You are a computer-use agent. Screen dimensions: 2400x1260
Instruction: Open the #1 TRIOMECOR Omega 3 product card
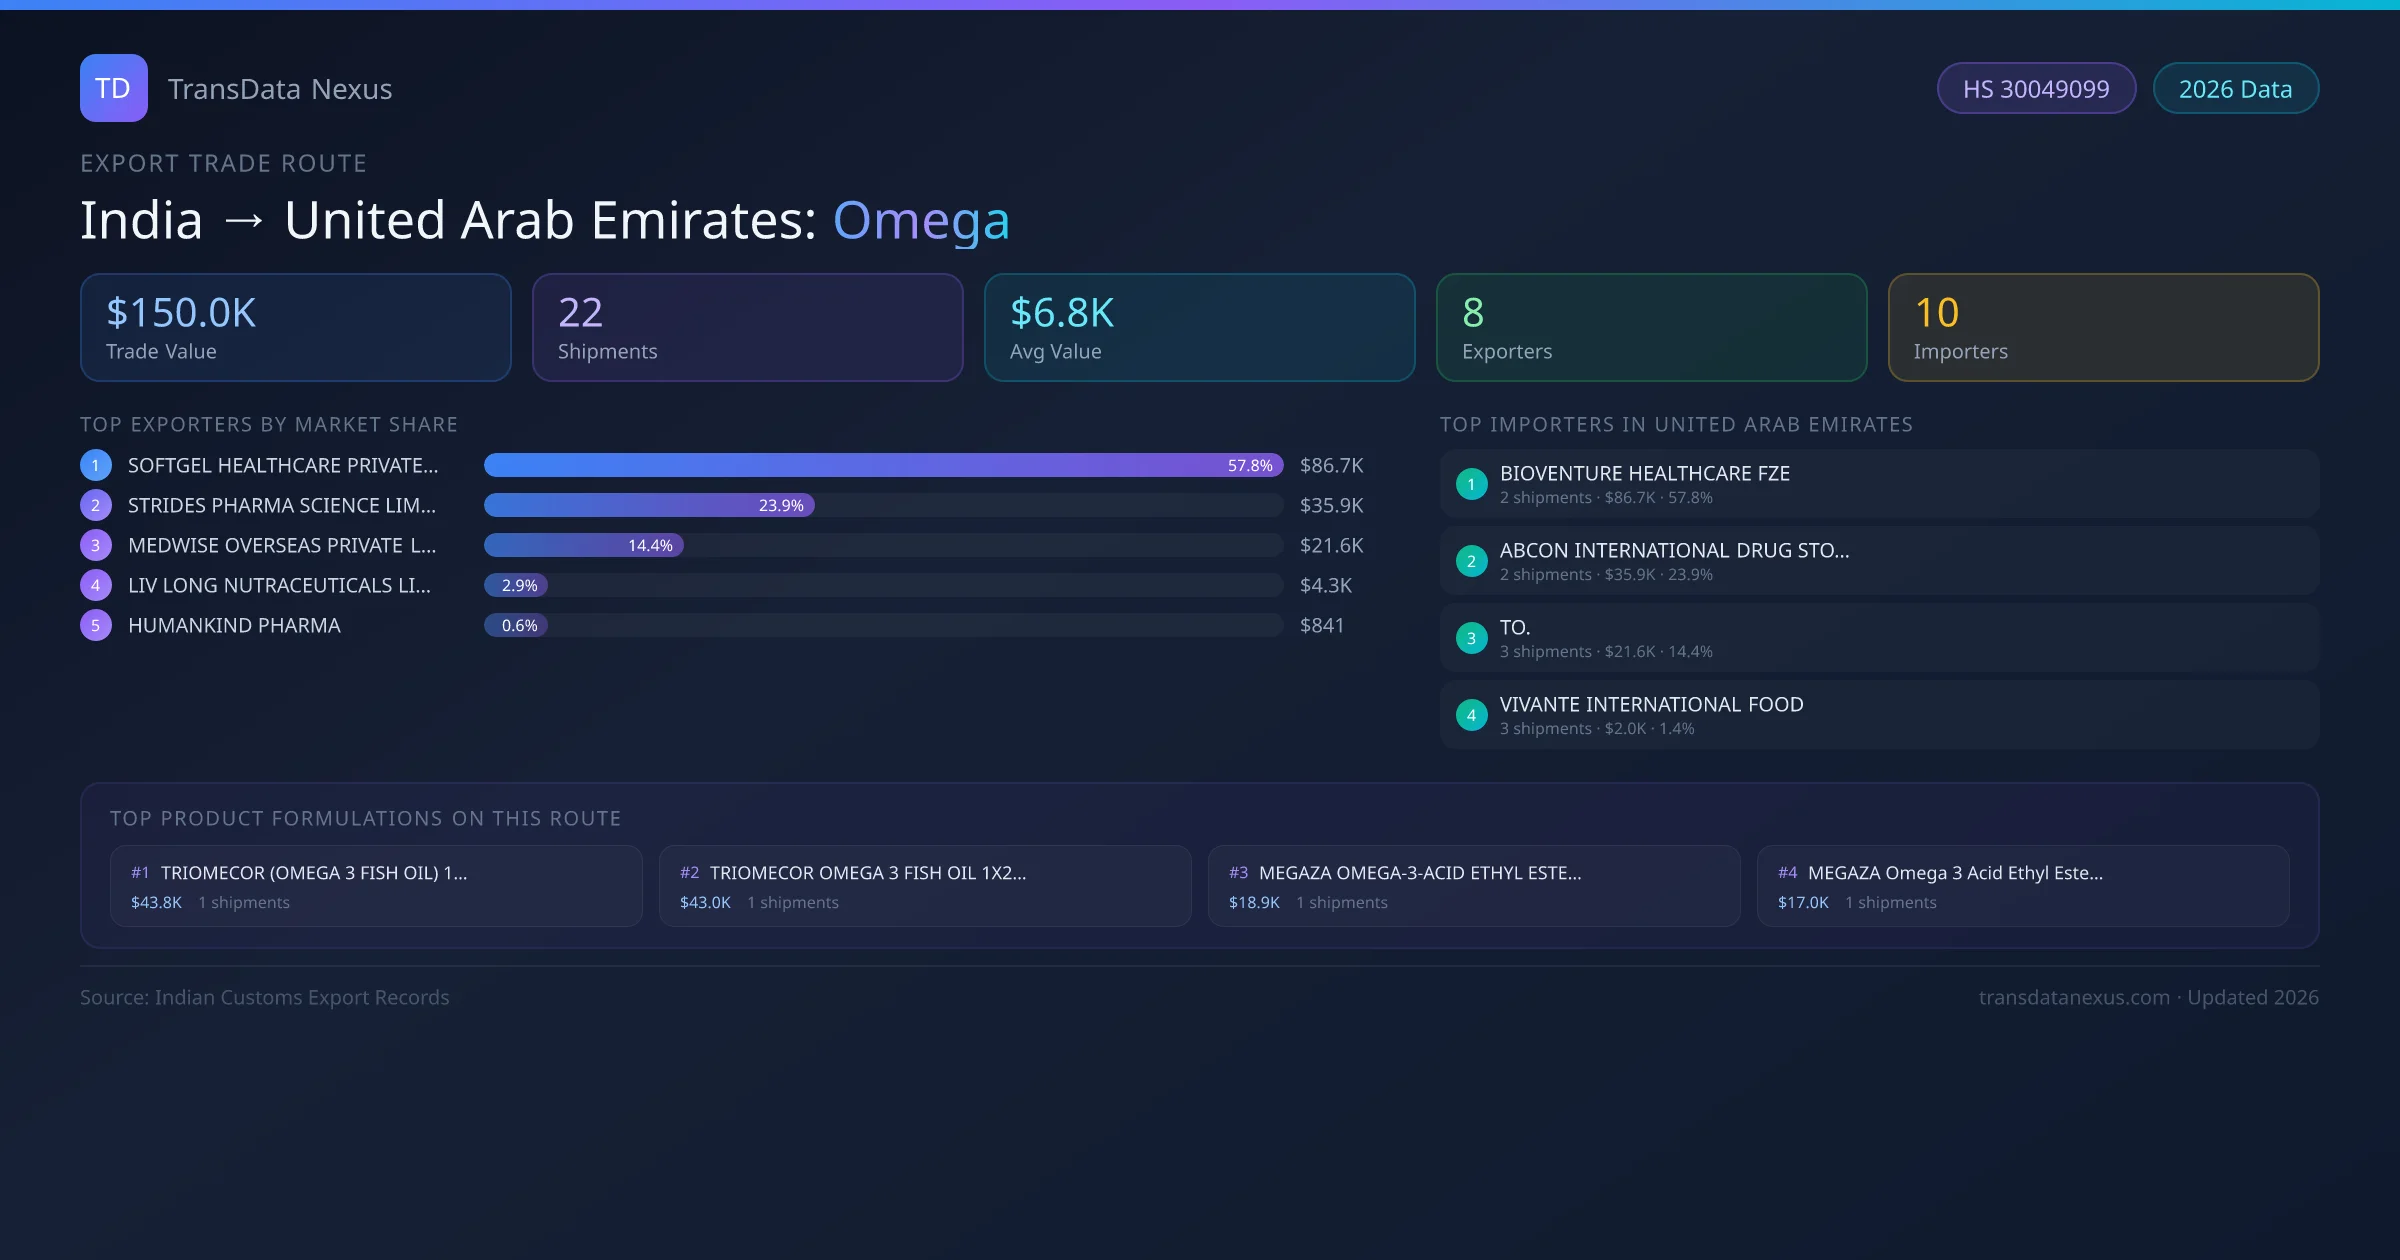click(x=376, y=886)
